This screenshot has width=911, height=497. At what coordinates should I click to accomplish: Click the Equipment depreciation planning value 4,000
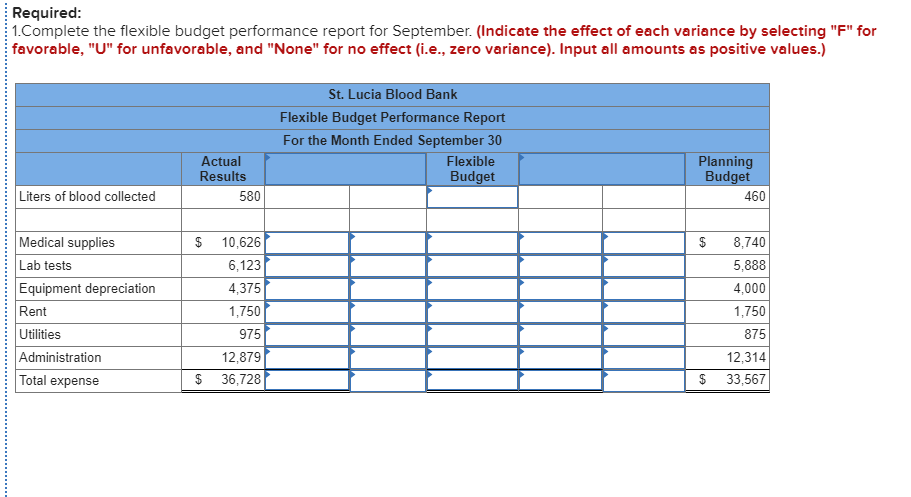[749, 288]
